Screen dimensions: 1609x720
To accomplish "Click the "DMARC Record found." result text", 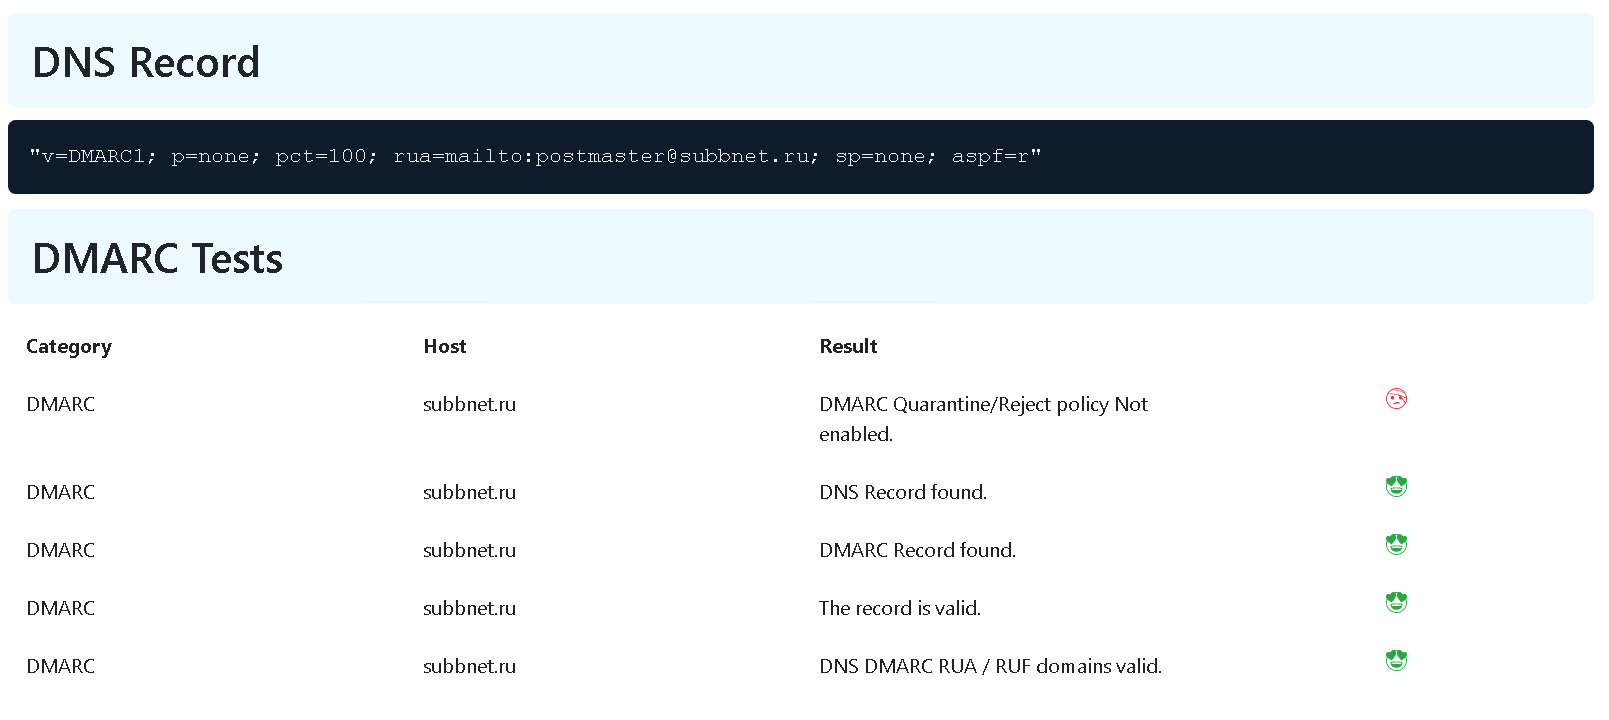I will (917, 550).
